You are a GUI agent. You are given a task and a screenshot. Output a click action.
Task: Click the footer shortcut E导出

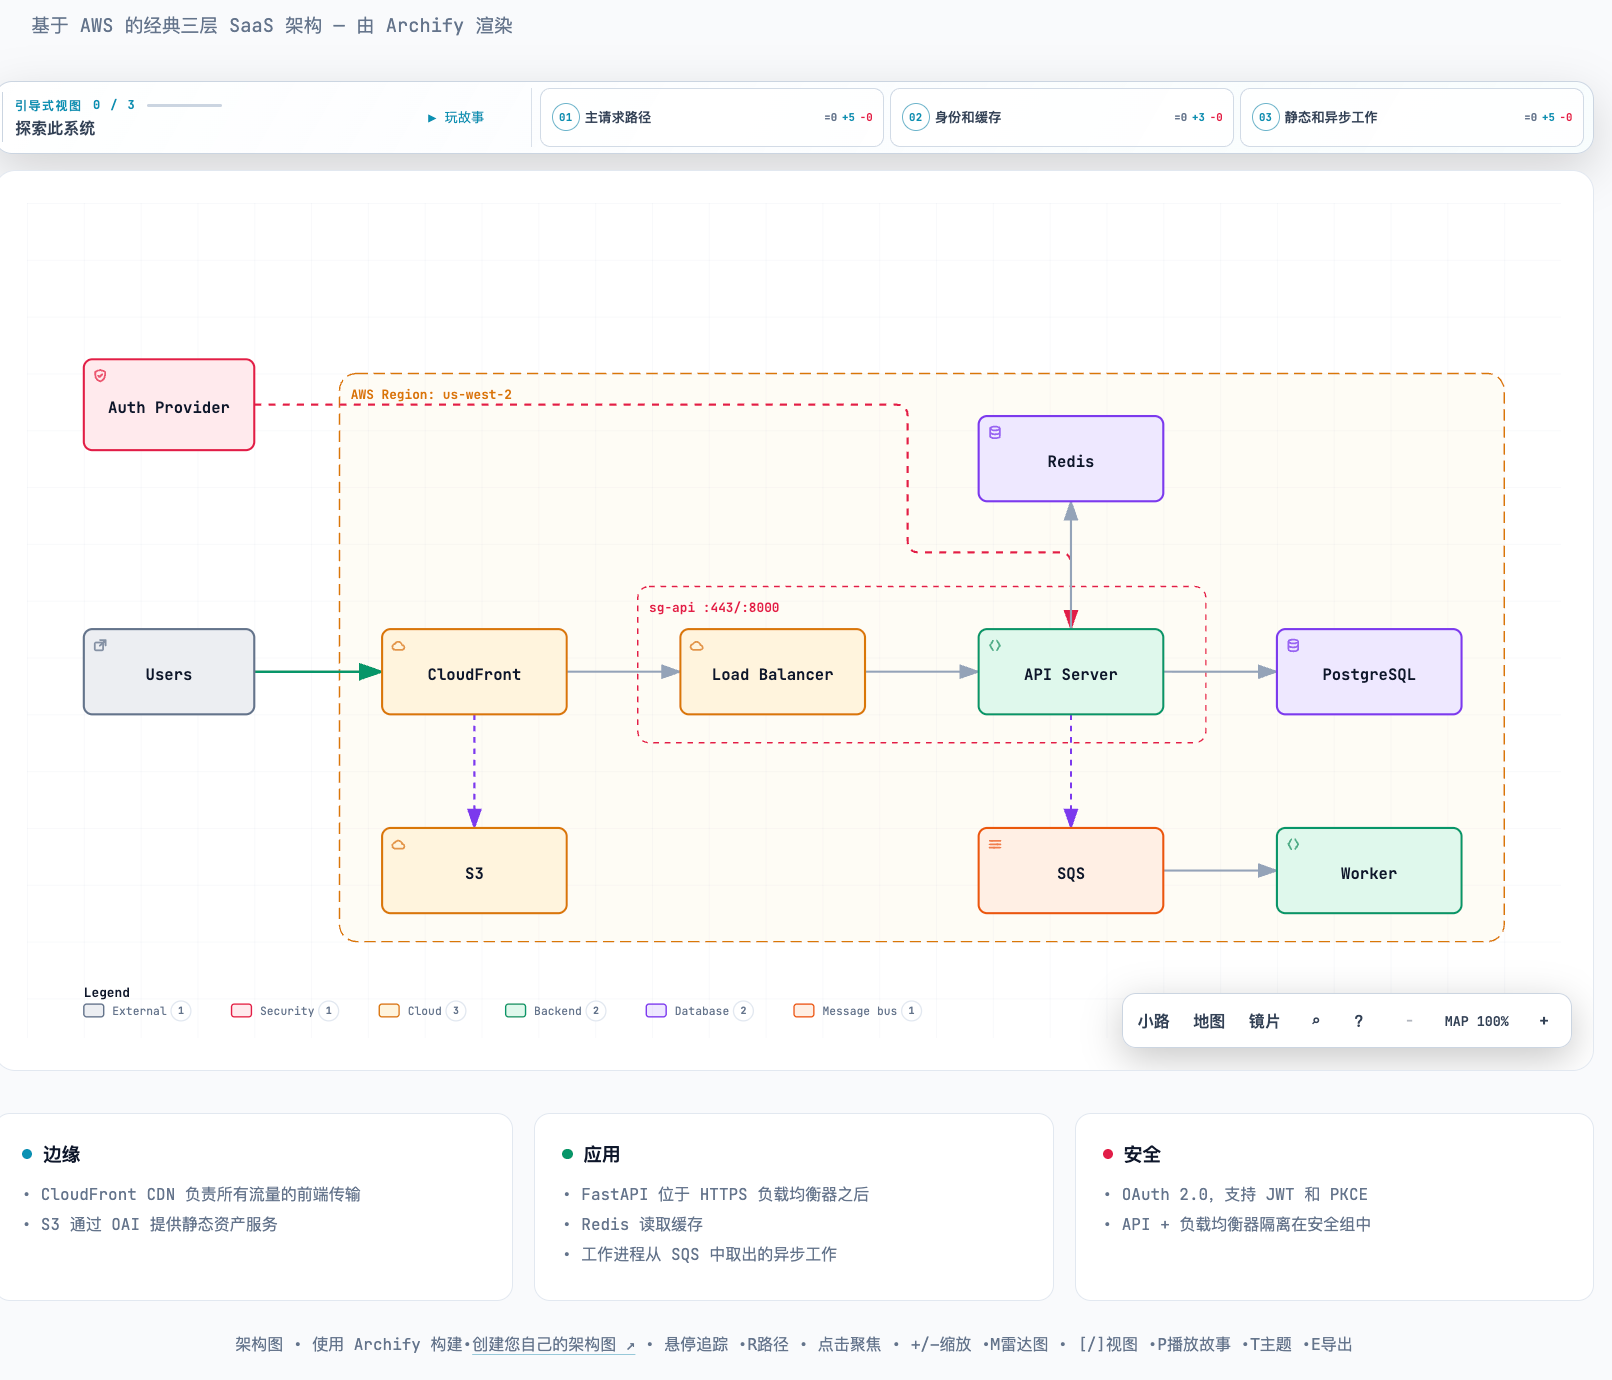(1331, 1345)
